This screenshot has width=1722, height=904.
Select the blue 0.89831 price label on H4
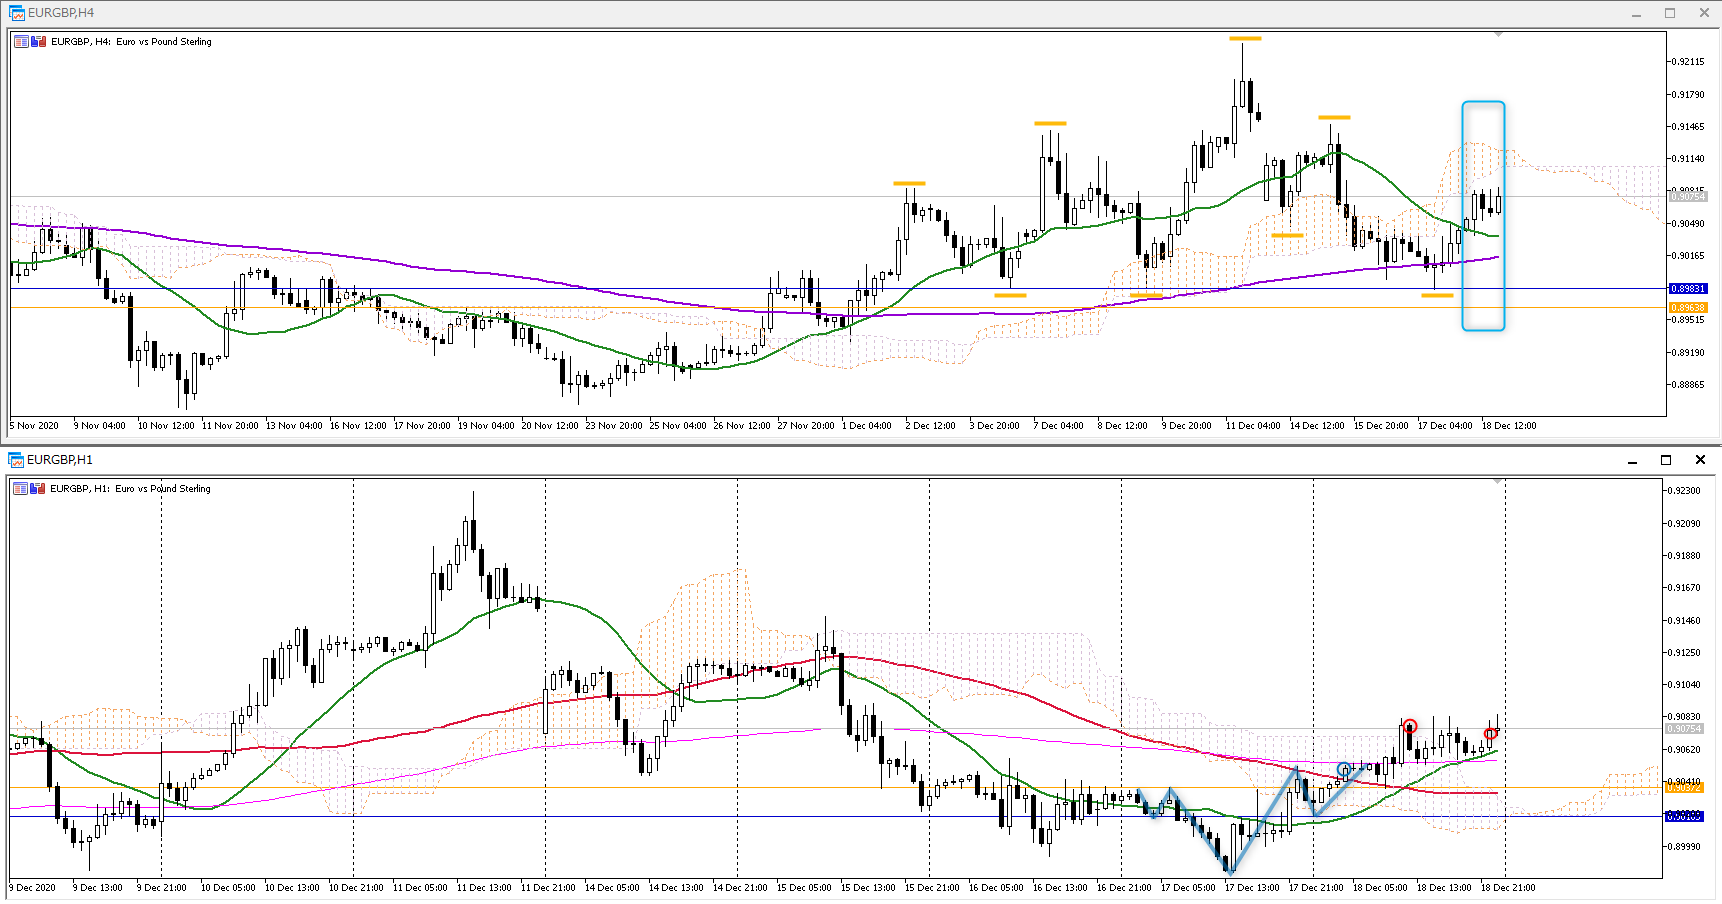click(1688, 289)
